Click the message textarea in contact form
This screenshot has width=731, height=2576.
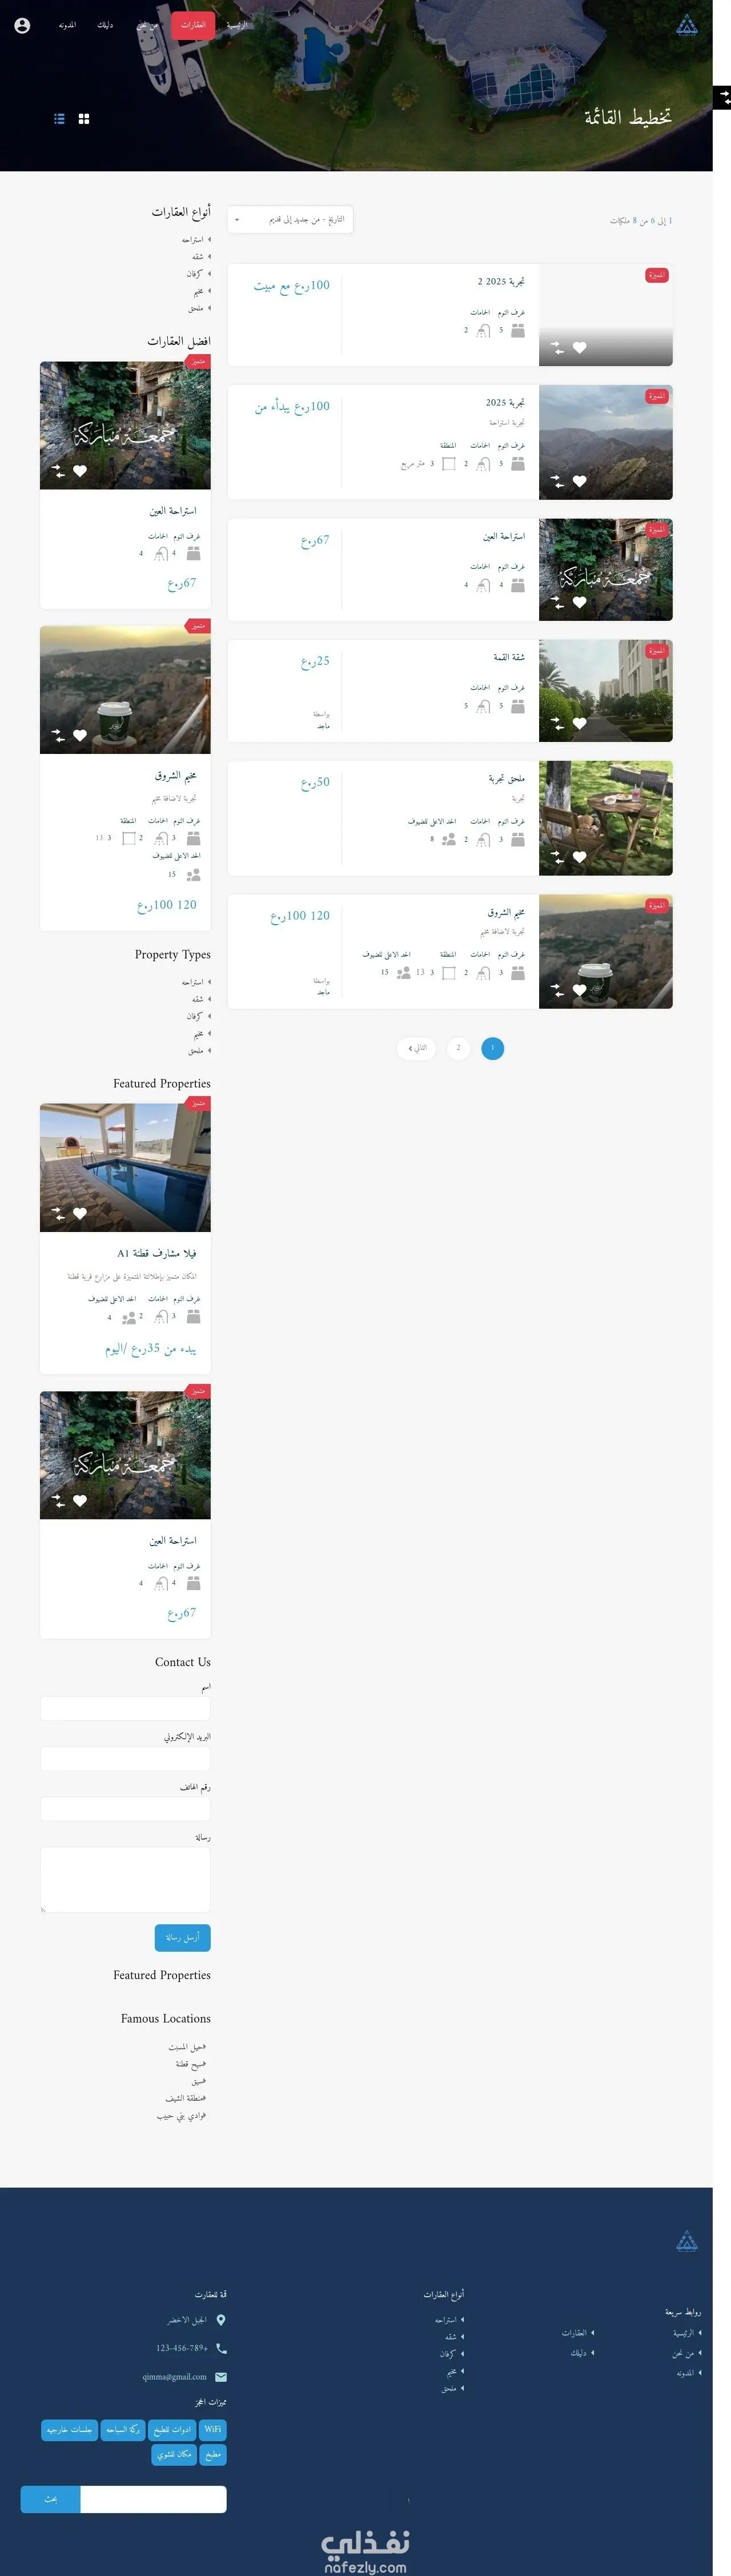point(125,1880)
